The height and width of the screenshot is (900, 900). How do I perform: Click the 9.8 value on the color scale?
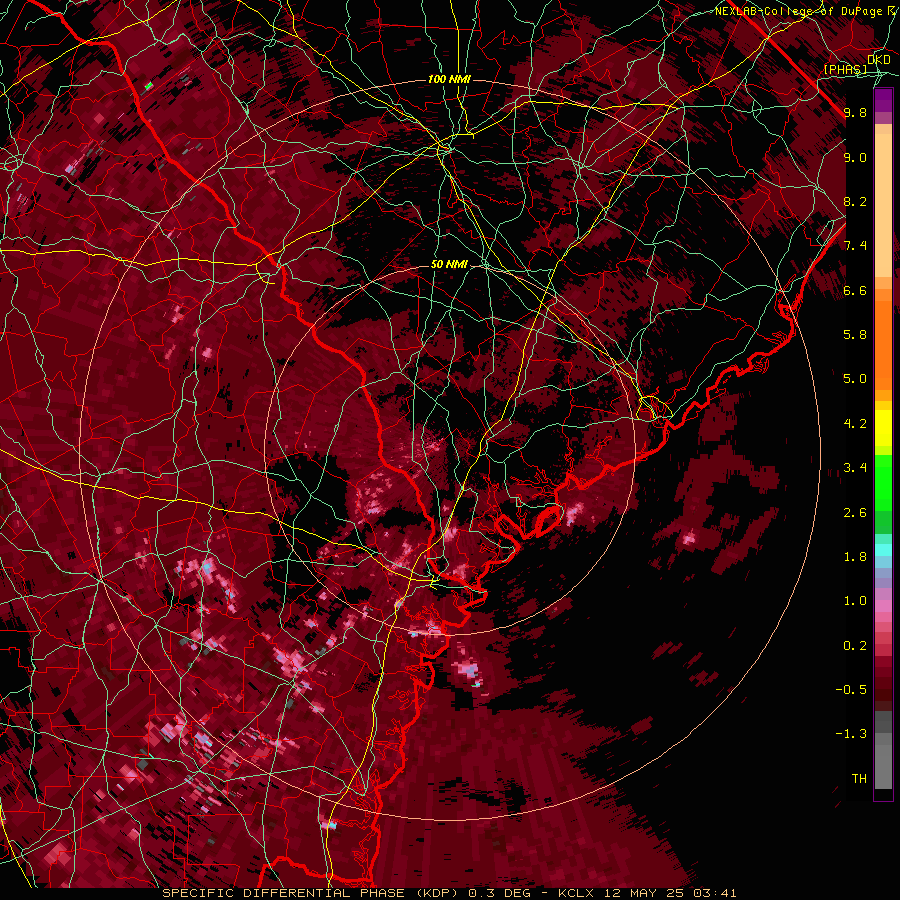[855, 112]
